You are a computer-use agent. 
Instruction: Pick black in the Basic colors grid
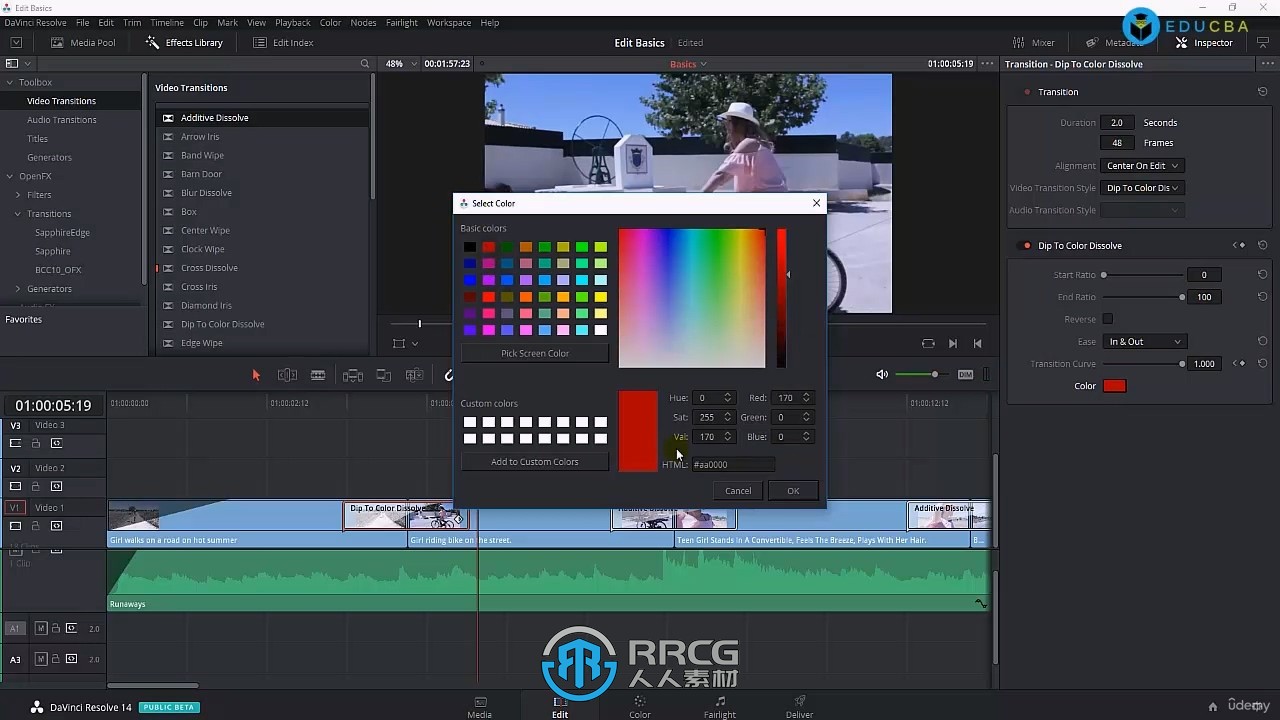(x=470, y=247)
